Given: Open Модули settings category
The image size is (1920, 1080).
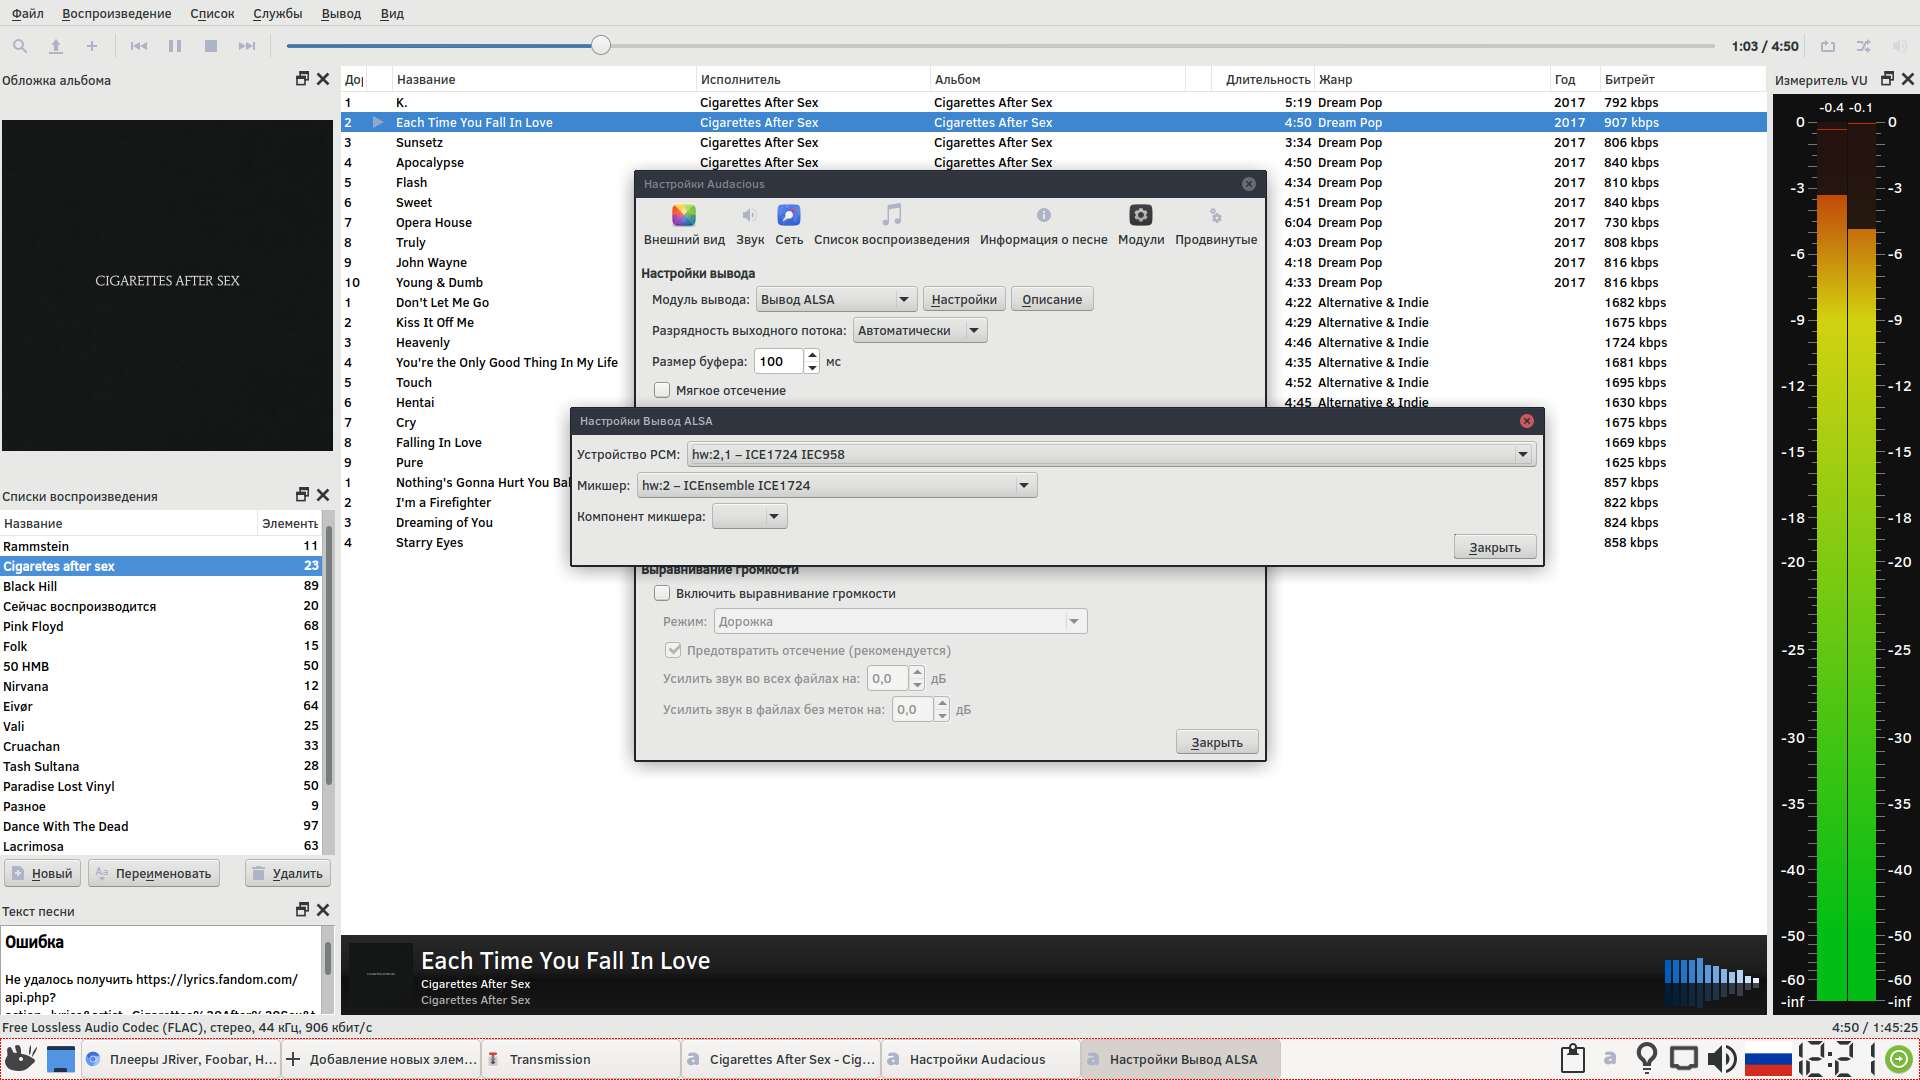Looking at the screenshot, I should 1141,225.
